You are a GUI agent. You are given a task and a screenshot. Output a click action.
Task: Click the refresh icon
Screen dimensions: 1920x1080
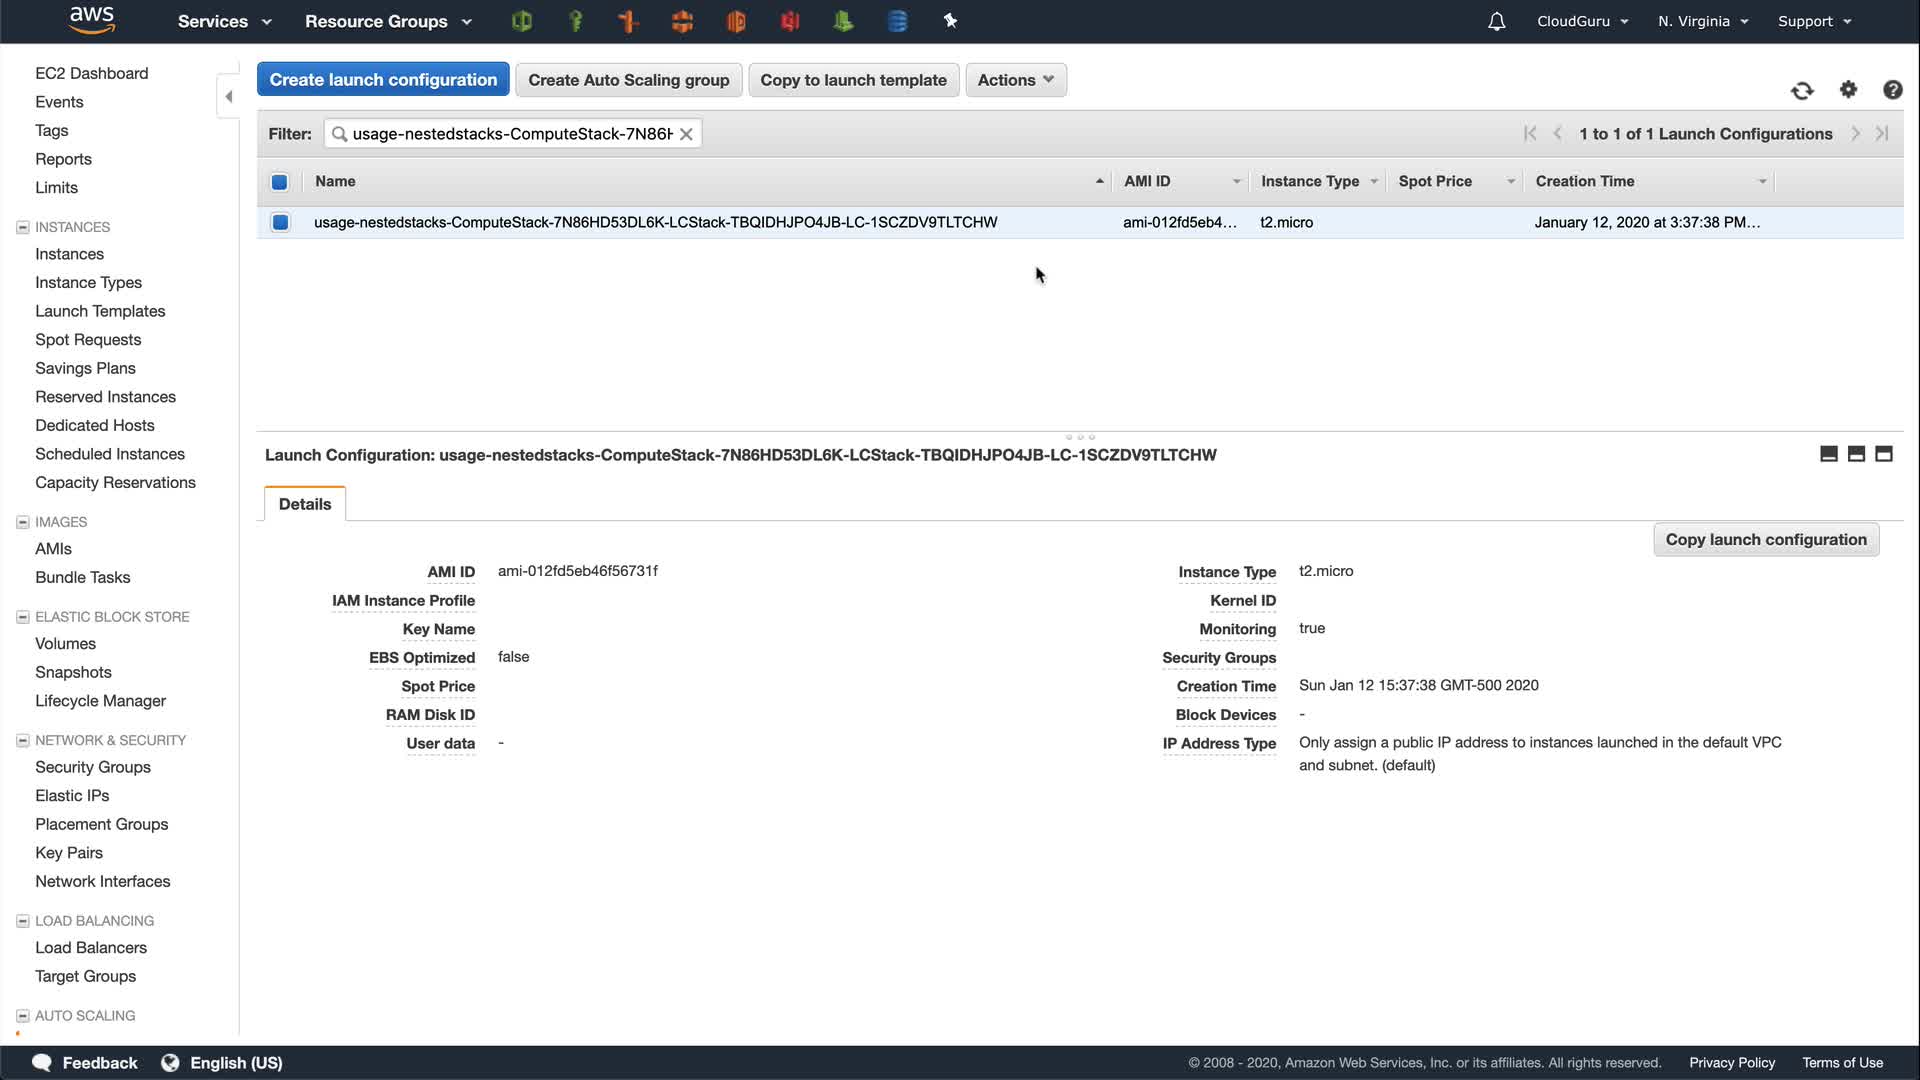[x=1802, y=91]
